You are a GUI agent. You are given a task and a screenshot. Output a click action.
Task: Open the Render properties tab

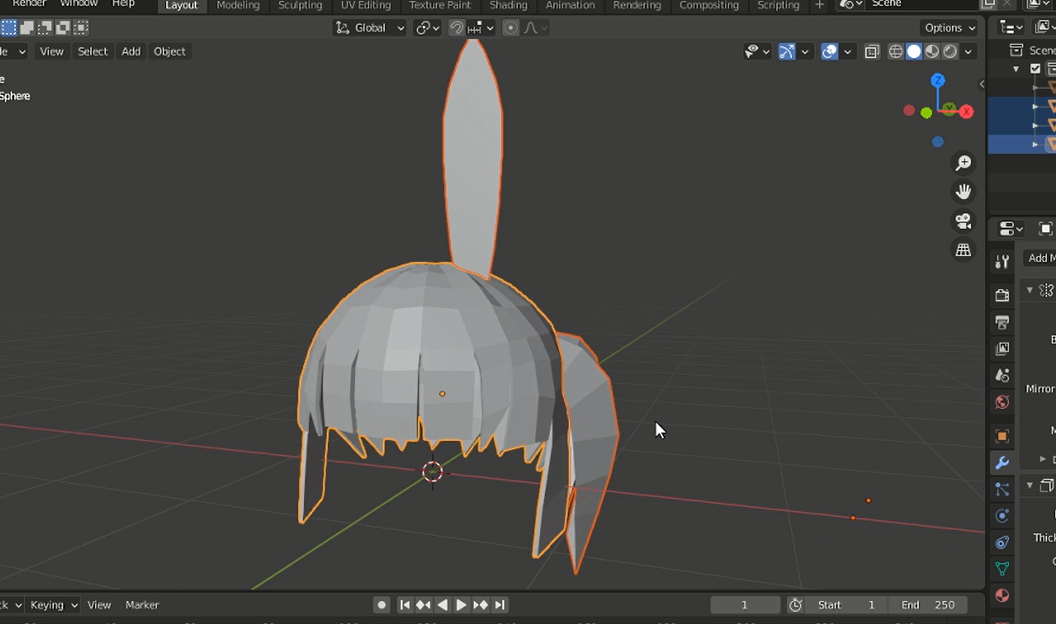(x=1002, y=295)
